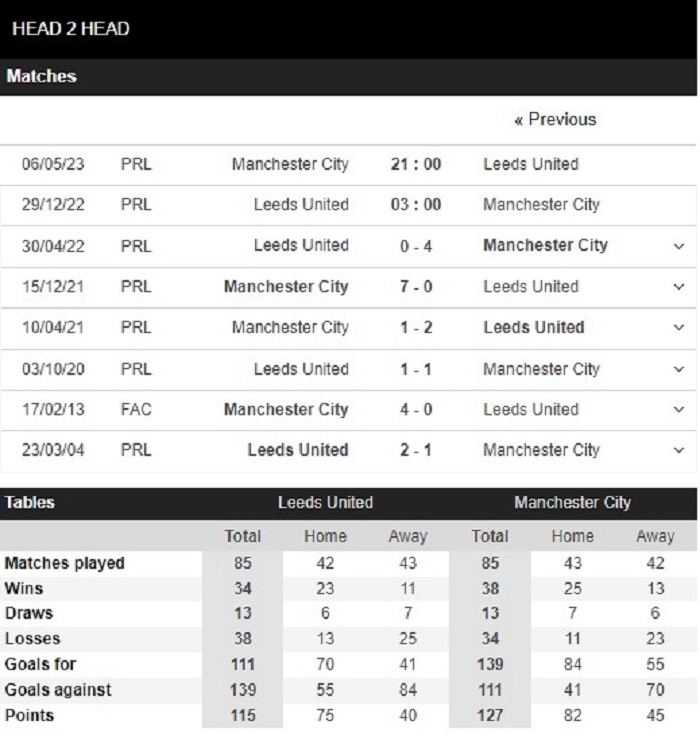Click the 21 : 00 kickoff time
Screen dimensions: 700x740
click(415, 164)
